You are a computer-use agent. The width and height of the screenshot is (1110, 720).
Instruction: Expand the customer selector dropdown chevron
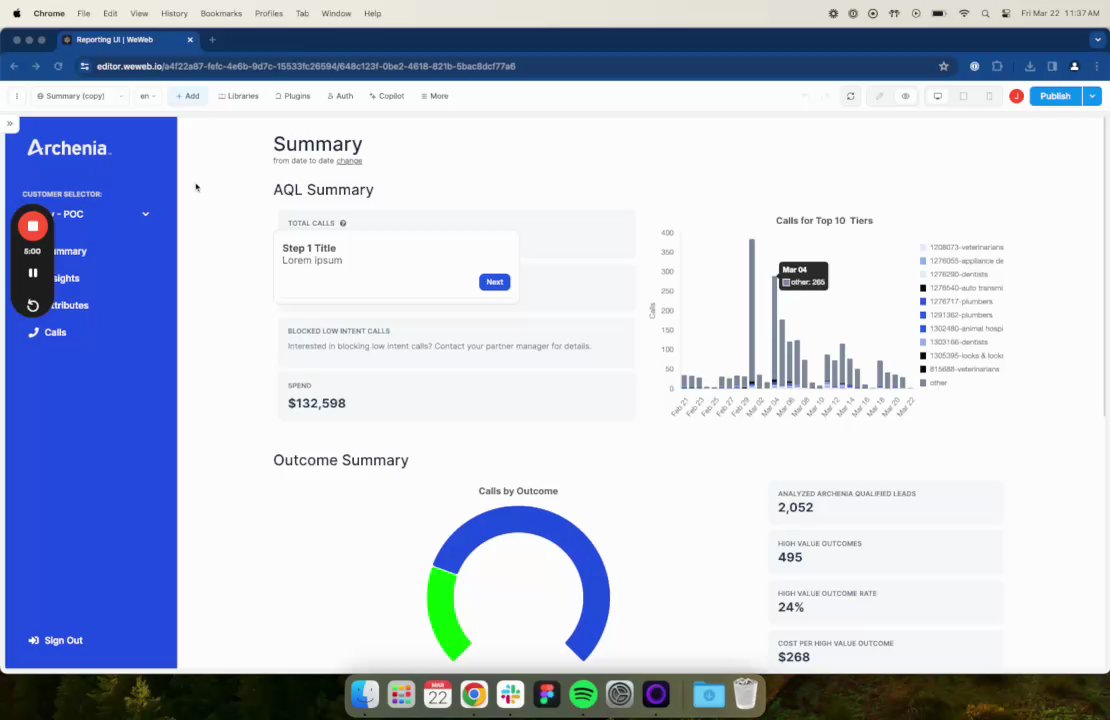tap(146, 214)
